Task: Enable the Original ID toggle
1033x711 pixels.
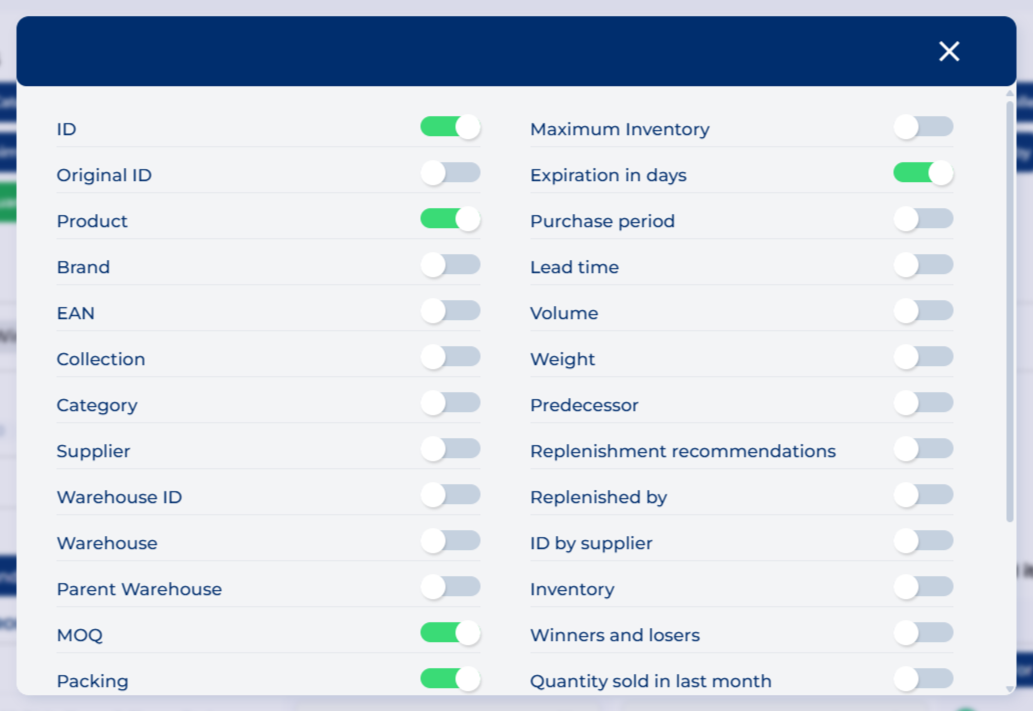Action: click(450, 173)
